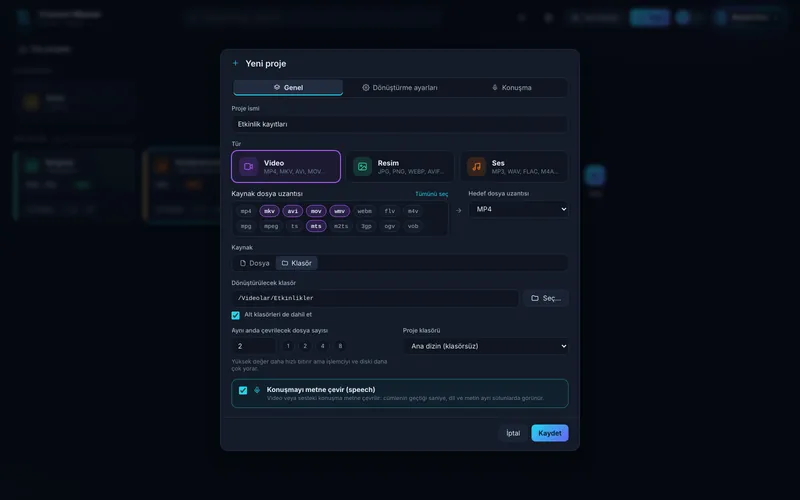Click the Kaydet button
800x500 pixels.
[549, 433]
